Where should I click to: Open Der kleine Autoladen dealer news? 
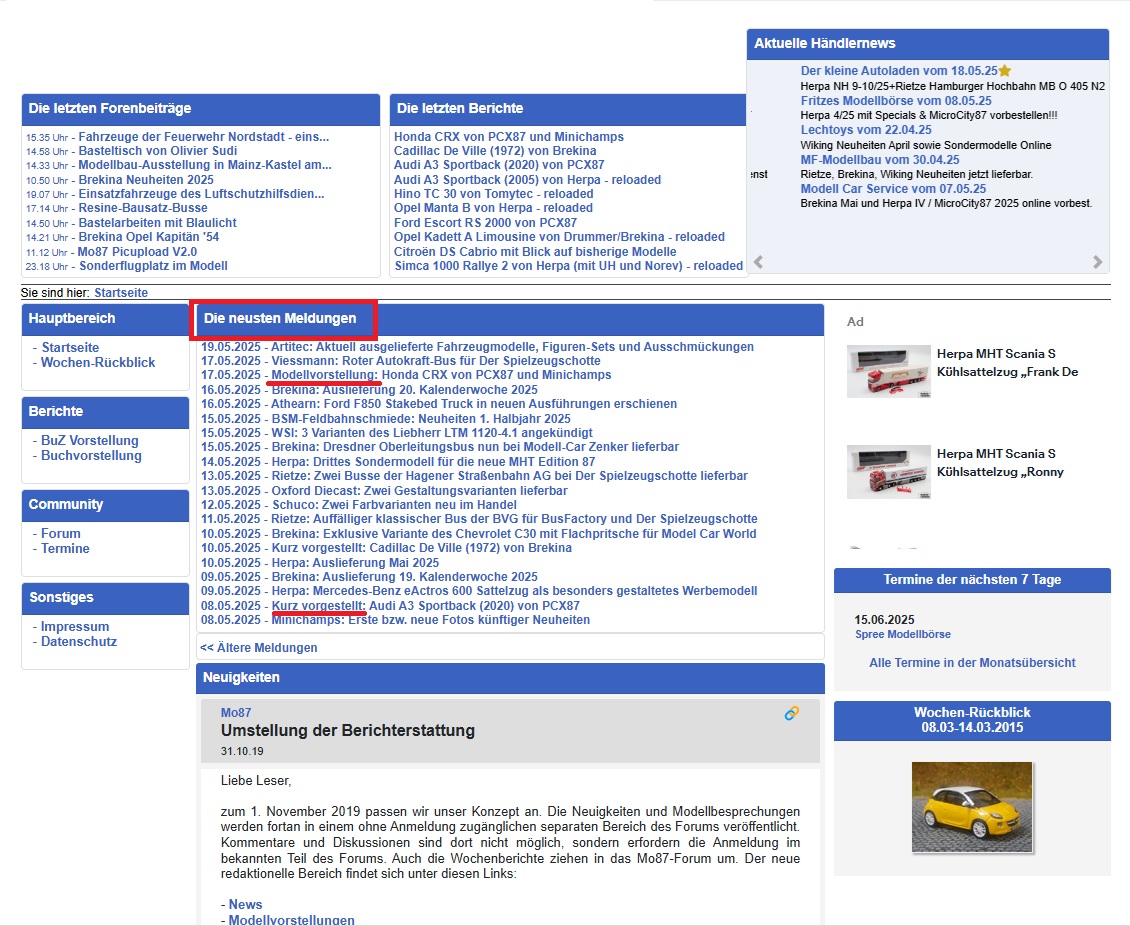899,71
